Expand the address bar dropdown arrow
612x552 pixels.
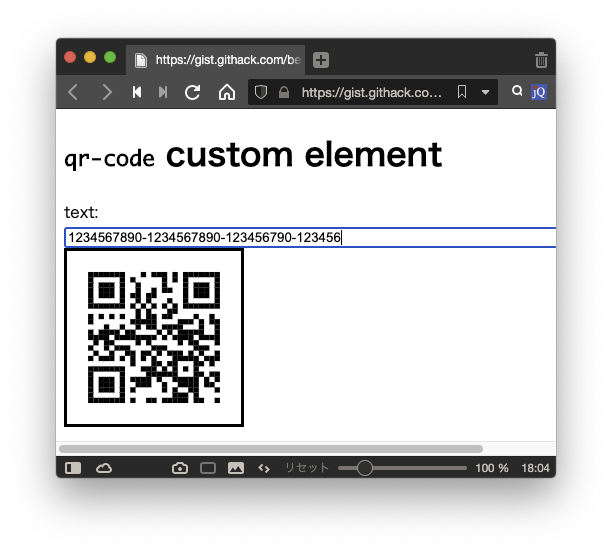pos(485,92)
